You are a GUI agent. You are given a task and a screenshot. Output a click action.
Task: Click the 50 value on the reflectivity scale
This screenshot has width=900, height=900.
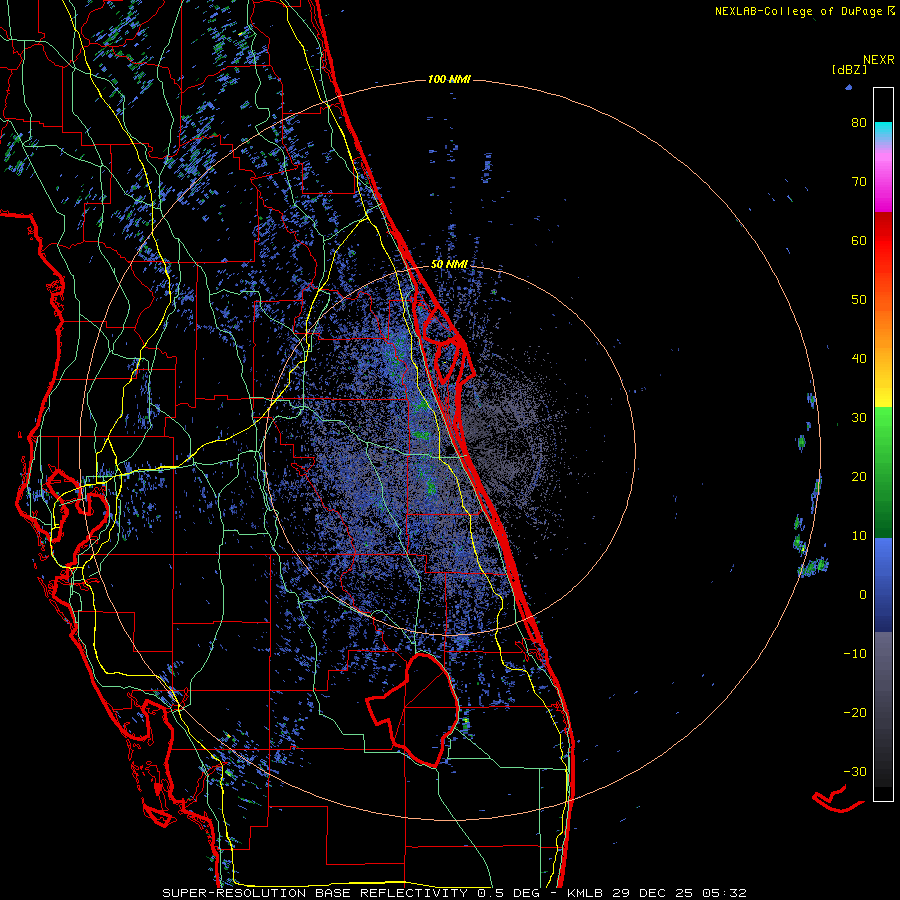coord(859,300)
